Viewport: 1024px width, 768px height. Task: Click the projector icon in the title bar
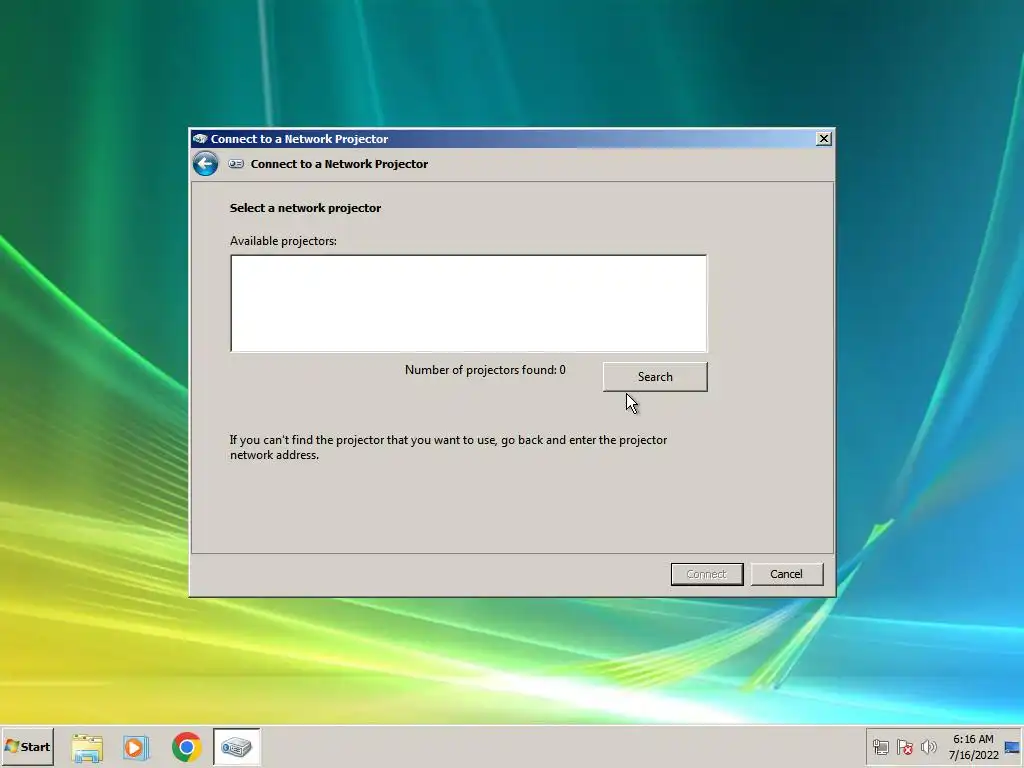(x=200, y=138)
